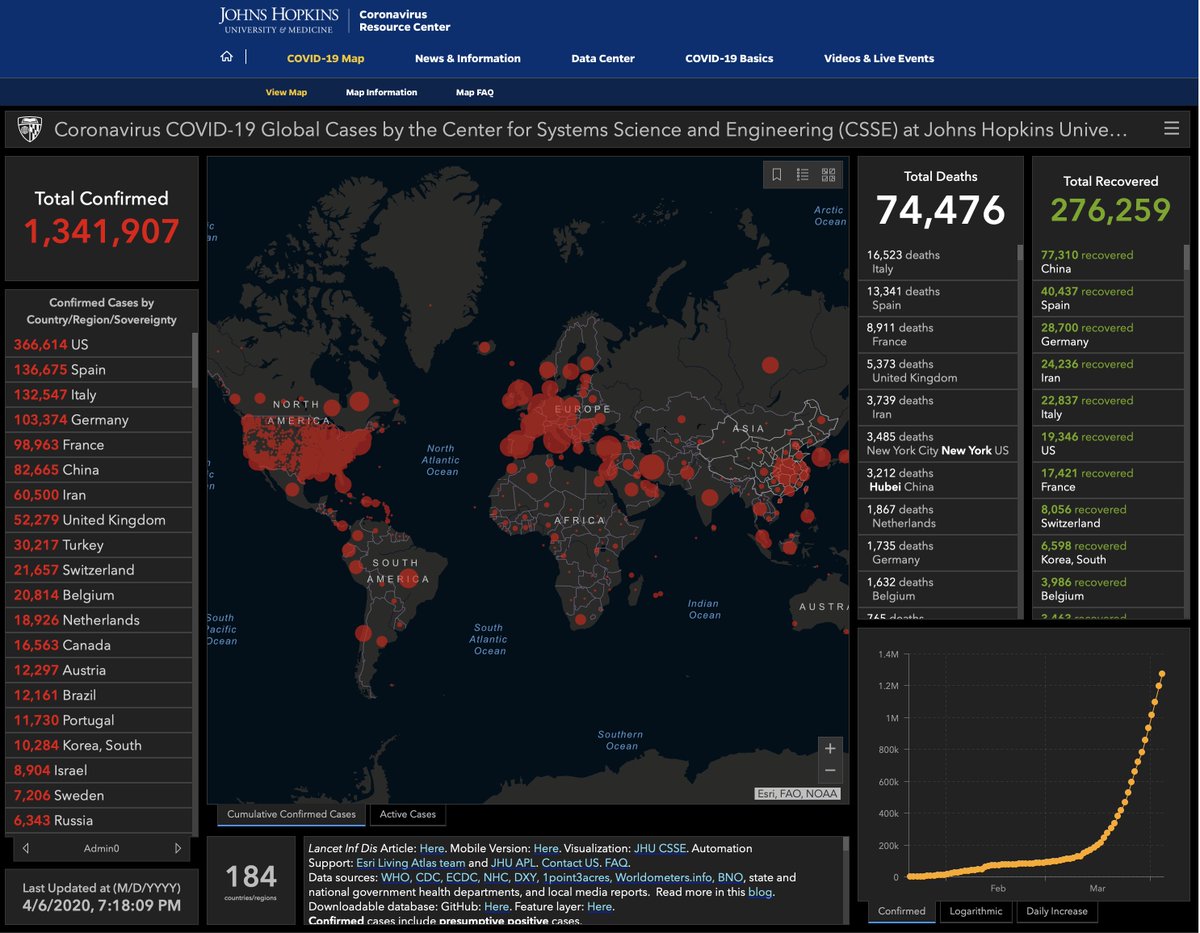The height and width of the screenshot is (933, 1200).
Task: Select Russia 6,343 confirmed row
Action: [99, 820]
